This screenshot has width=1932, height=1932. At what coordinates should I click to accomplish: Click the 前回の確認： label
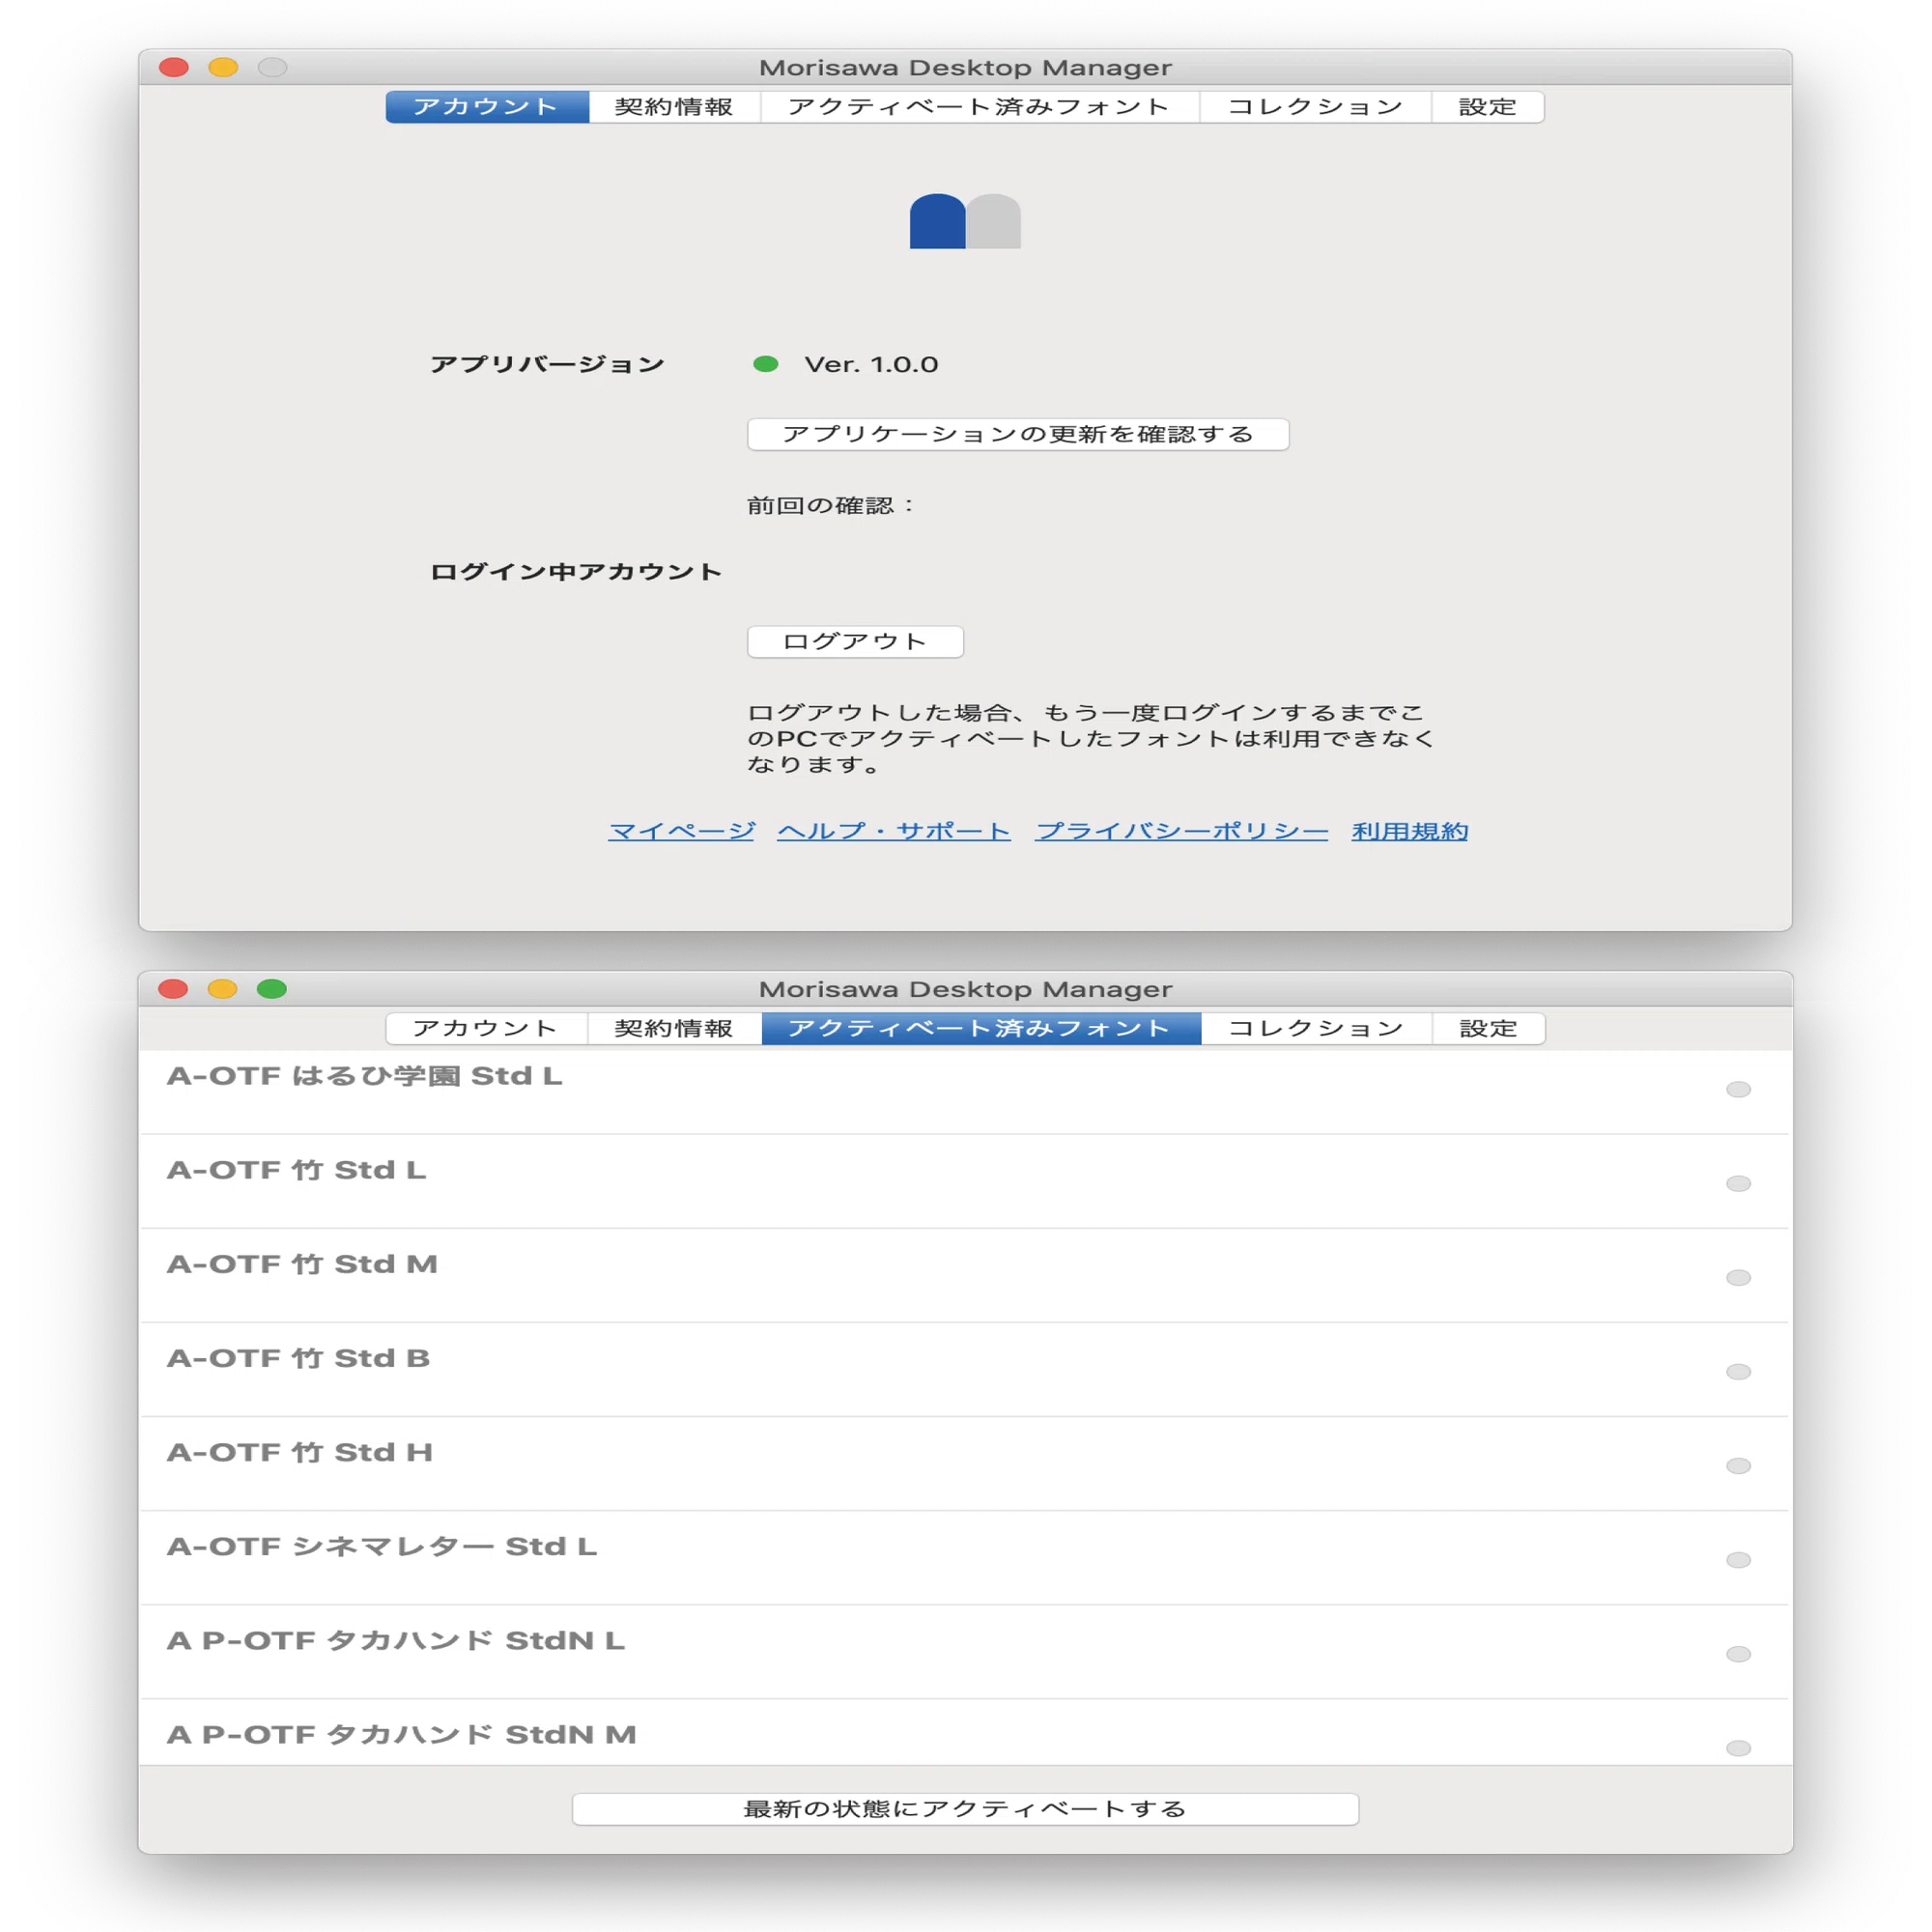pyautogui.click(x=830, y=505)
